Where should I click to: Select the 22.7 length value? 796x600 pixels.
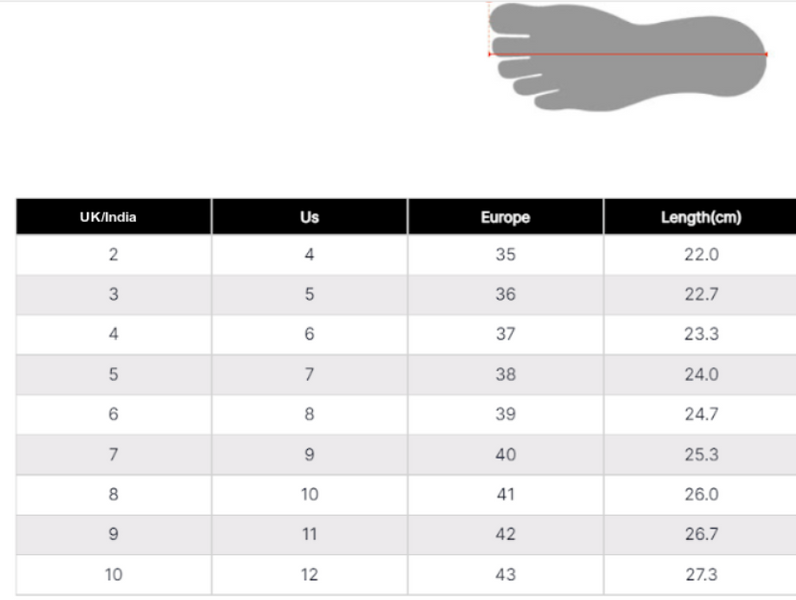701,295
